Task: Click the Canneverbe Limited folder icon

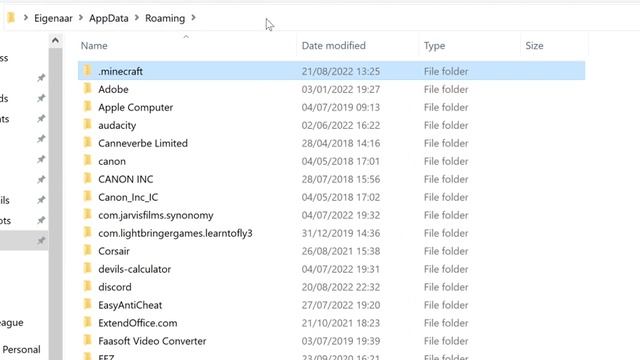Action: pos(87,142)
